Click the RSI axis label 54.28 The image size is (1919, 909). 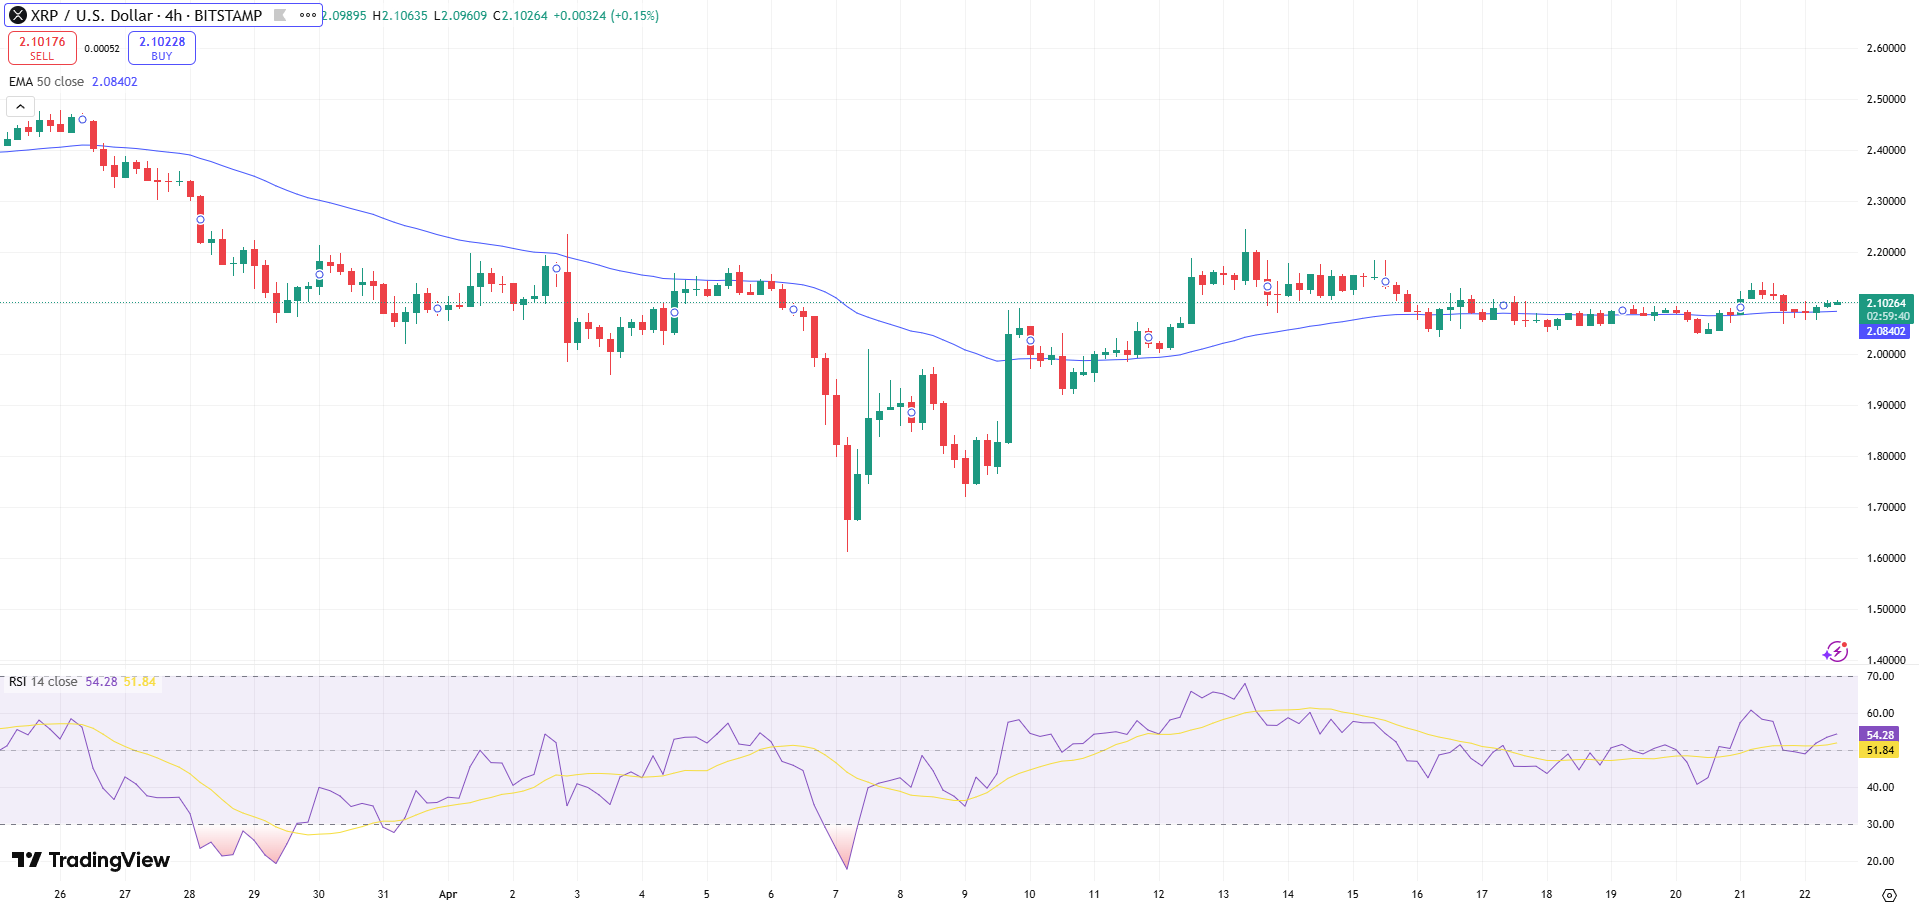point(1880,735)
